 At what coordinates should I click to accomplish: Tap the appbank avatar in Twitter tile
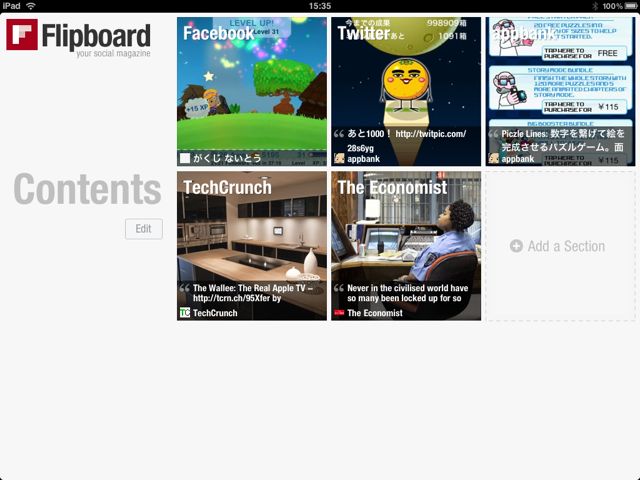tap(339, 158)
